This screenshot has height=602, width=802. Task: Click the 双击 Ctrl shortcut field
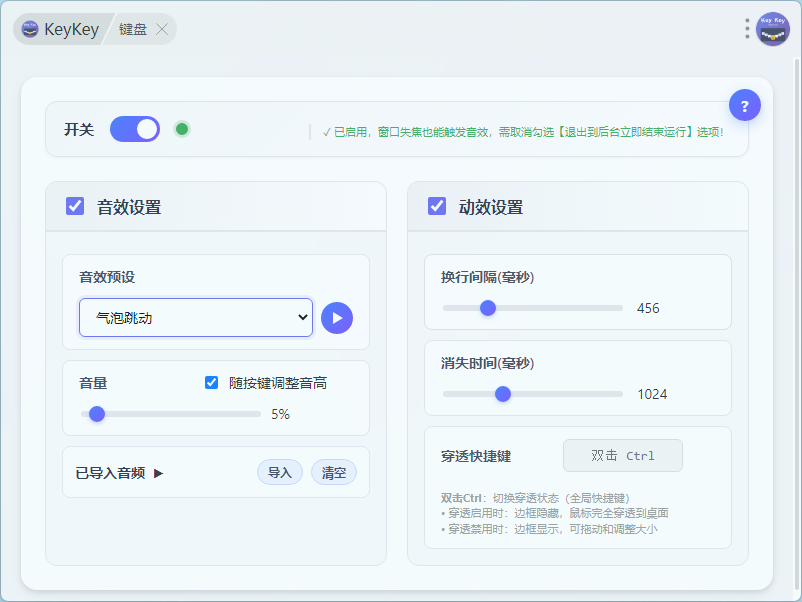click(623, 456)
